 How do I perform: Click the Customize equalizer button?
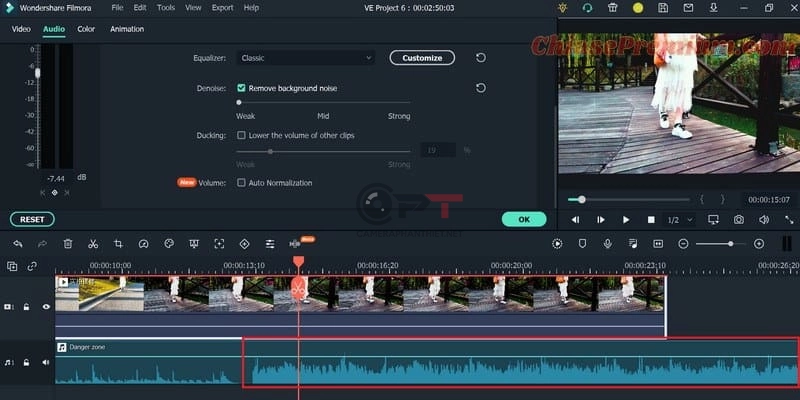click(x=422, y=58)
